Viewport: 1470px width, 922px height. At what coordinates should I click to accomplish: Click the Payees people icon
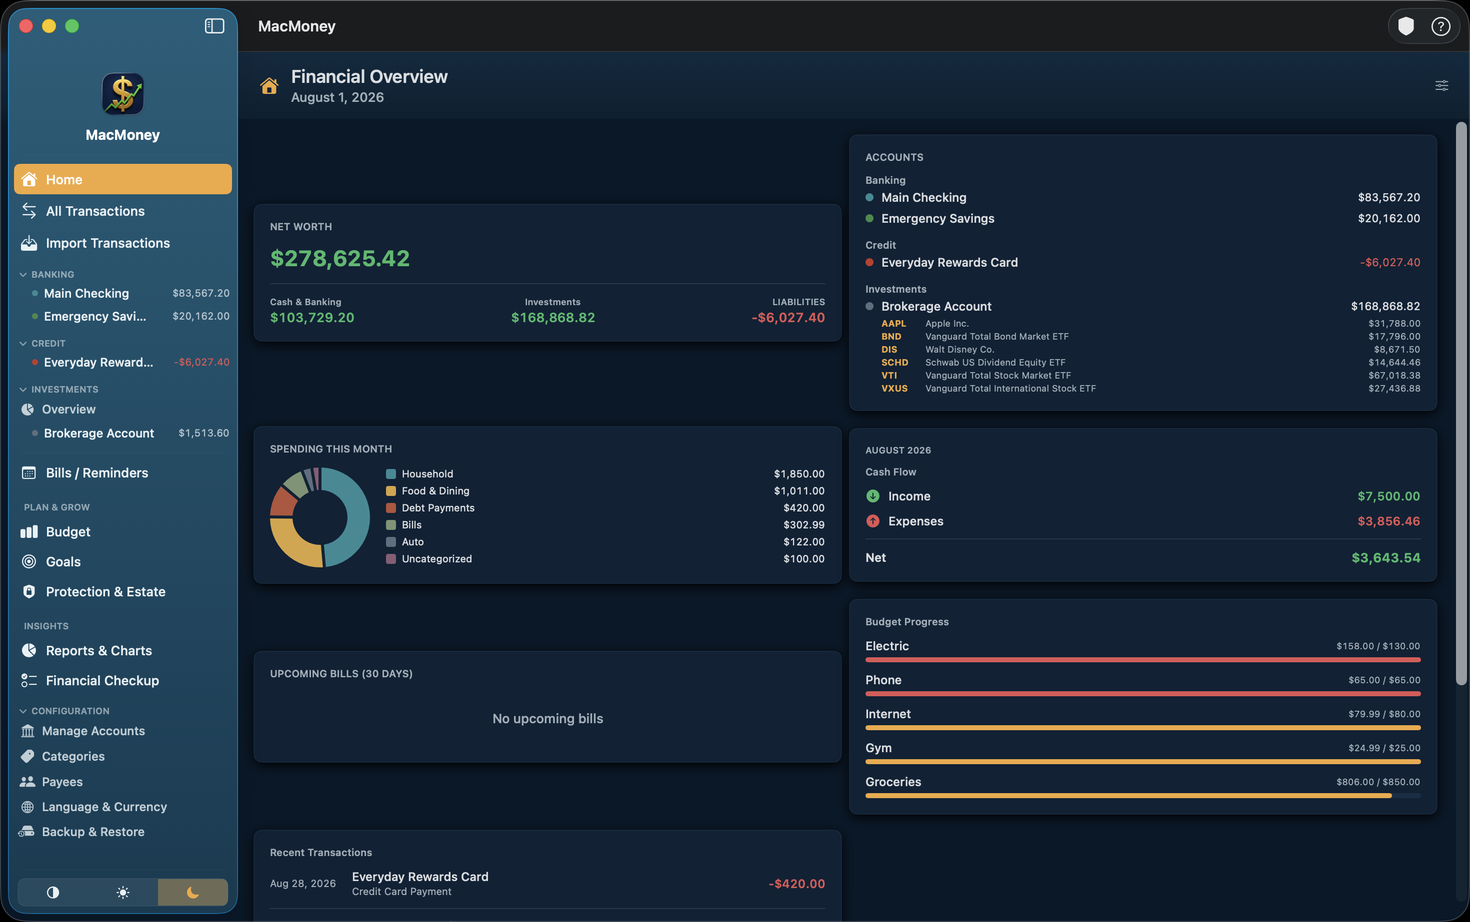click(x=27, y=782)
